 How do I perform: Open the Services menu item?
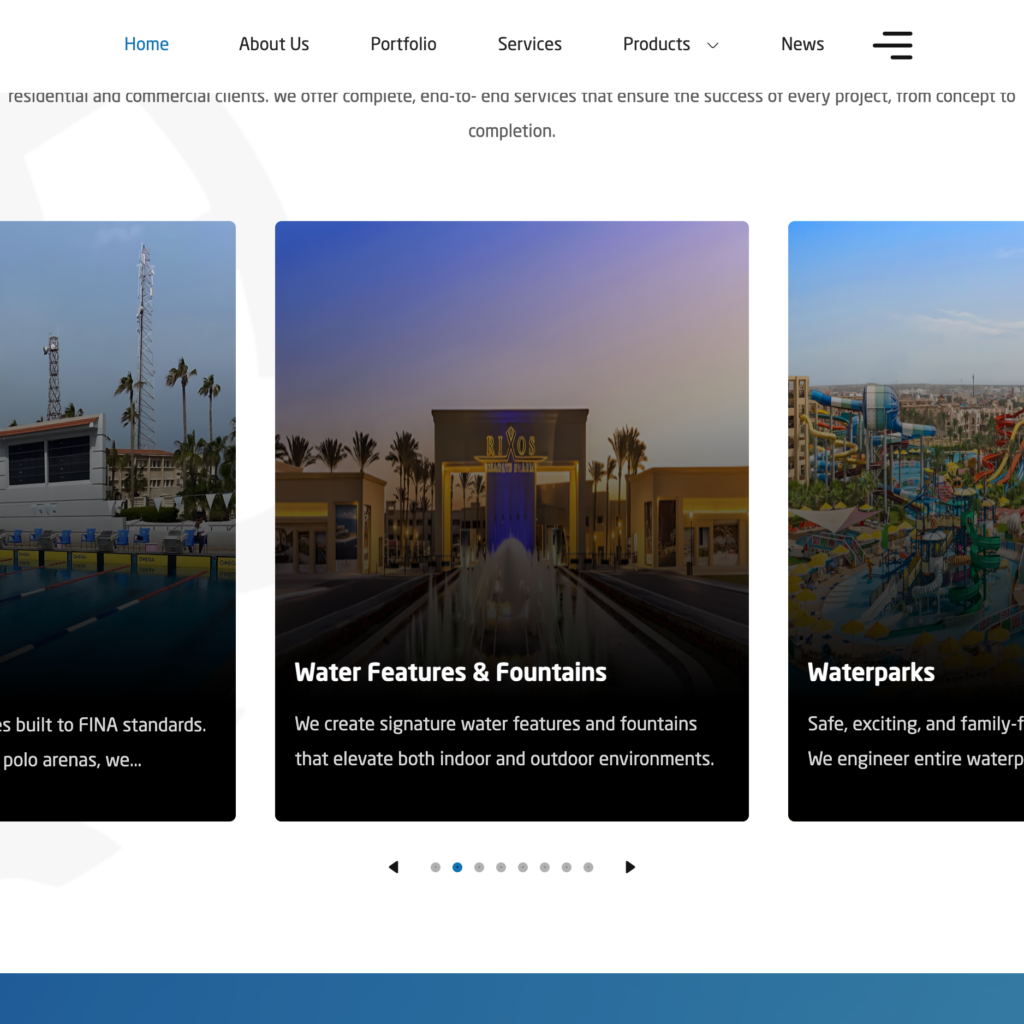(529, 44)
